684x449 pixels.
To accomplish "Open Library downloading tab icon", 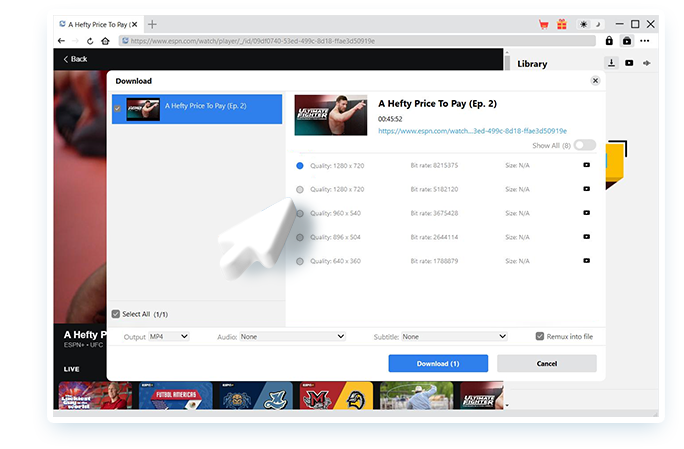I will coord(612,63).
